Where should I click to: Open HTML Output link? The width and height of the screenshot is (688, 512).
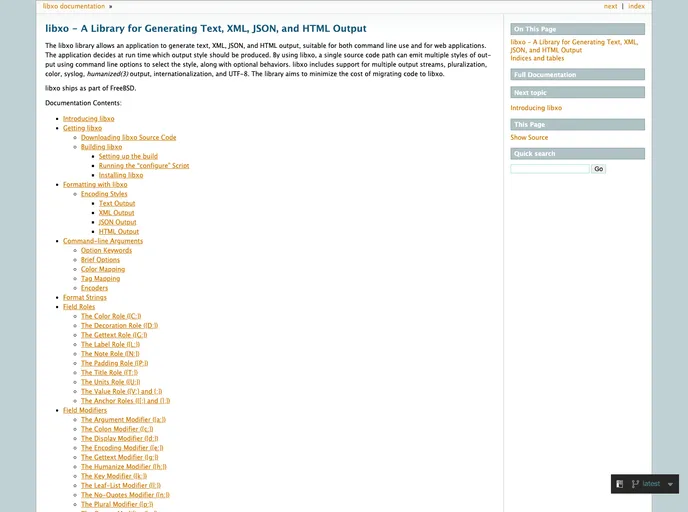[x=119, y=232]
